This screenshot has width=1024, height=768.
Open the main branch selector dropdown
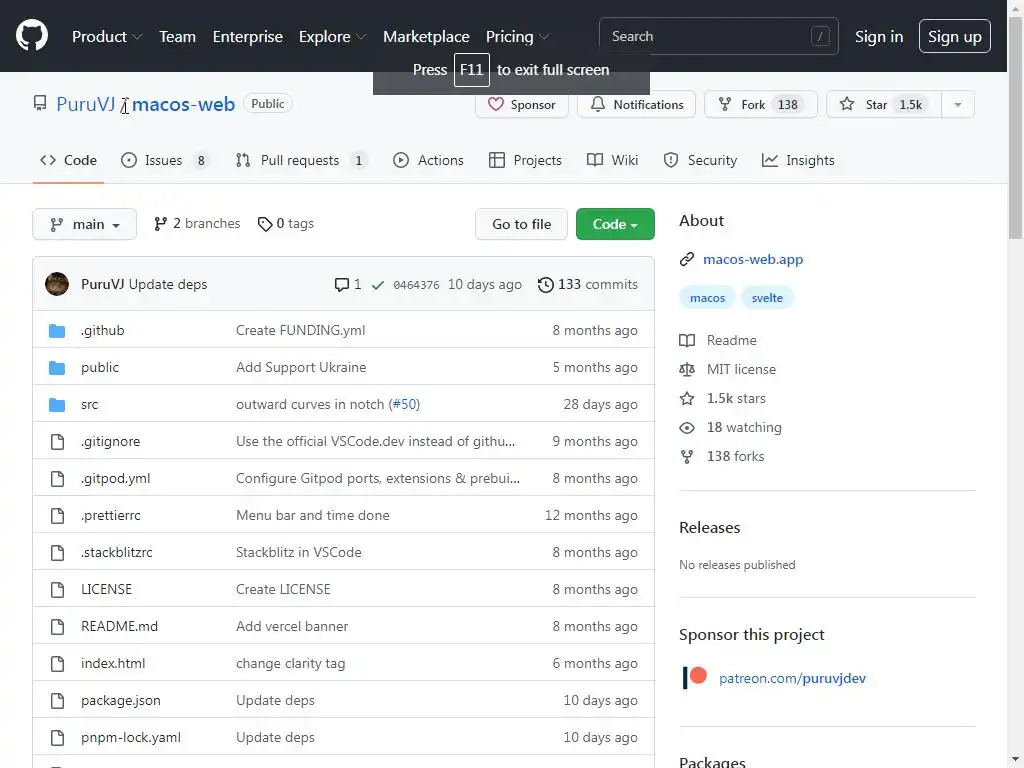tap(84, 224)
